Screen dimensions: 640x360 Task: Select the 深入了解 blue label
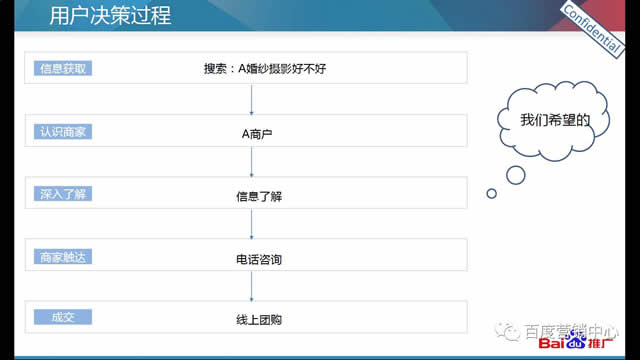point(63,194)
